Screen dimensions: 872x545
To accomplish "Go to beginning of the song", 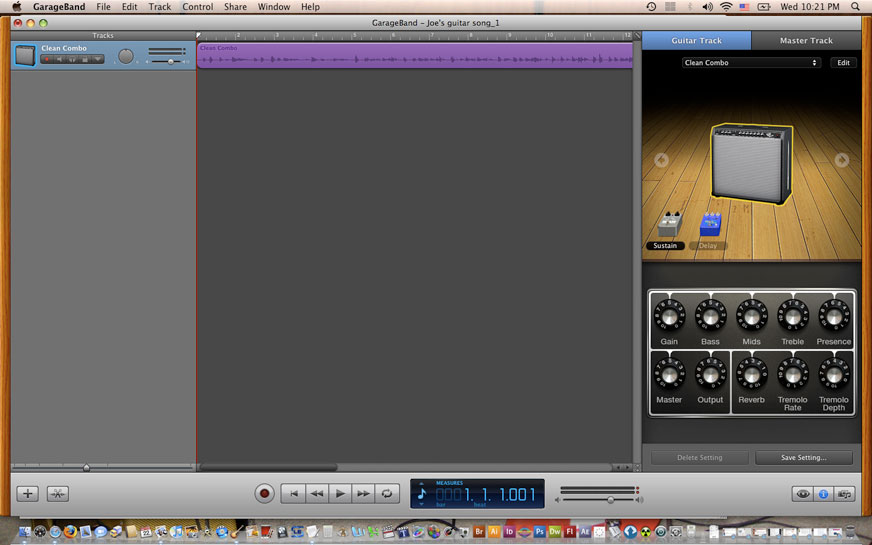I will pos(294,493).
